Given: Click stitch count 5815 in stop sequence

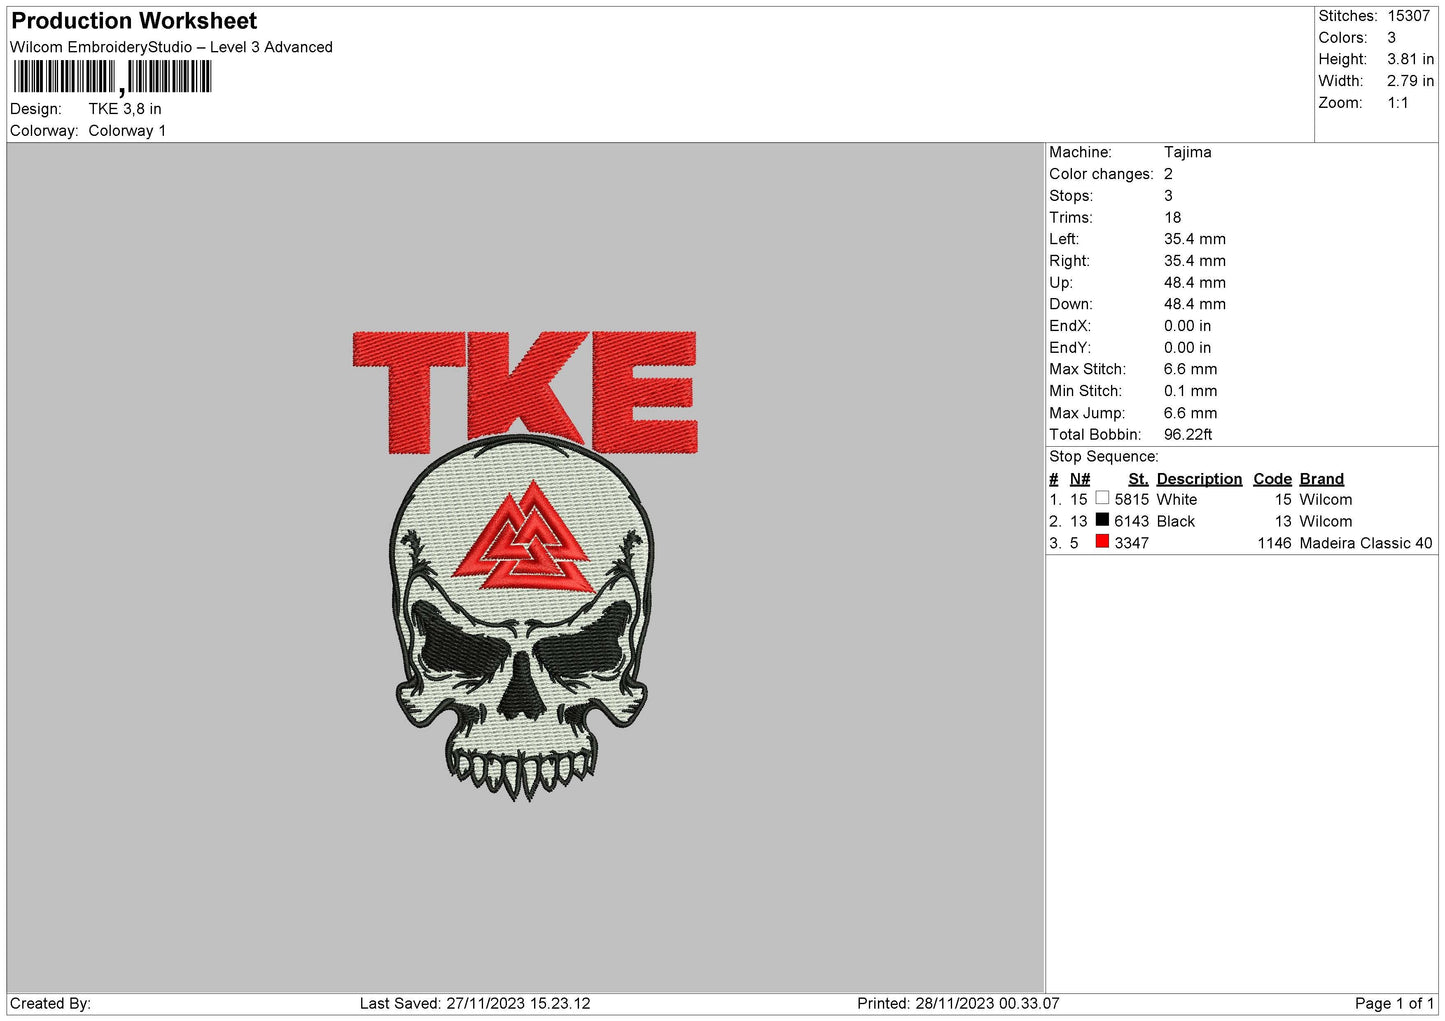Looking at the screenshot, I should click(1131, 500).
